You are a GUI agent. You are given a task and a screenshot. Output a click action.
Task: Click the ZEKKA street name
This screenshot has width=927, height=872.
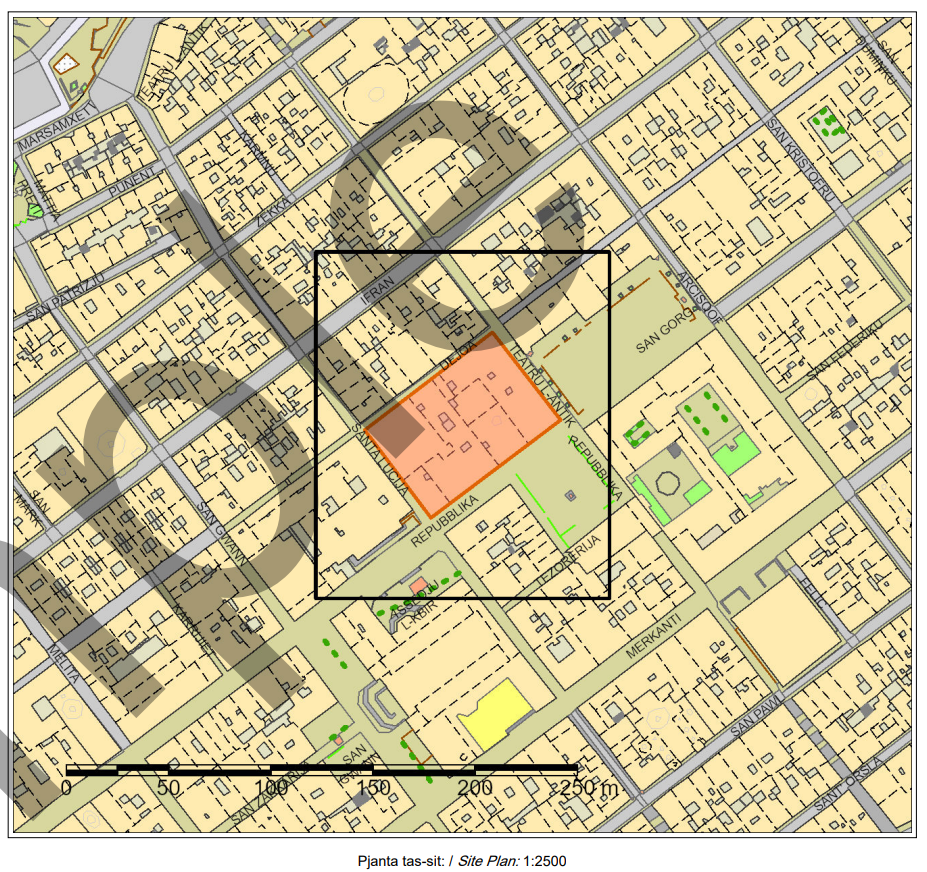pyautogui.click(x=274, y=212)
